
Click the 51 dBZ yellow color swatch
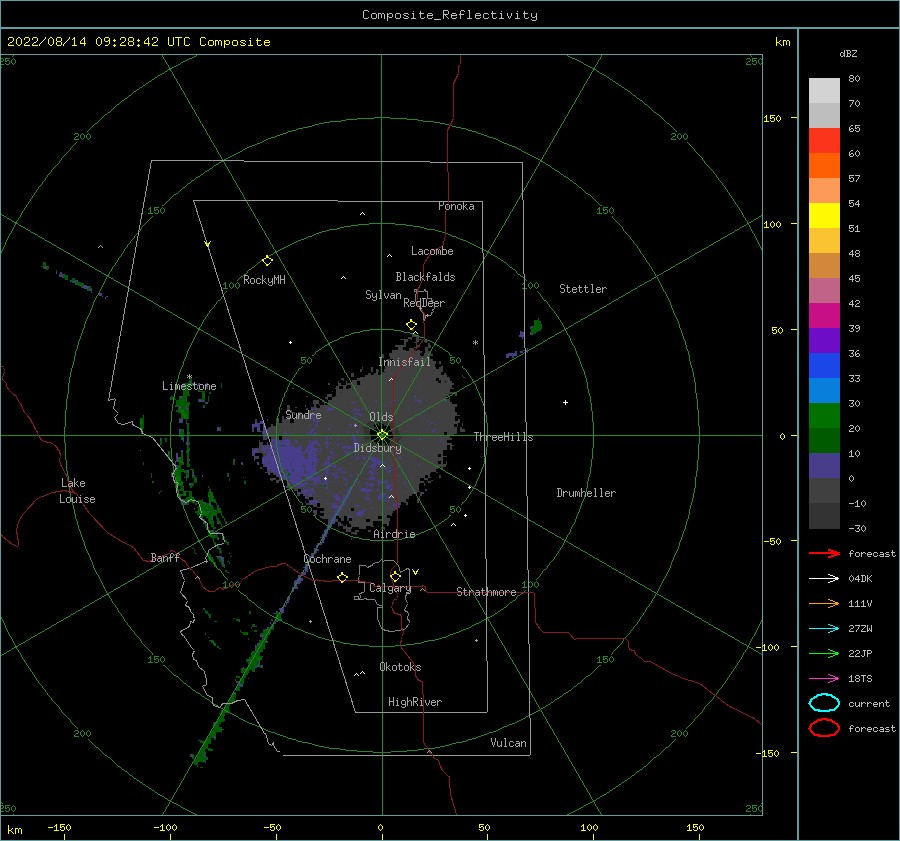pos(824,215)
